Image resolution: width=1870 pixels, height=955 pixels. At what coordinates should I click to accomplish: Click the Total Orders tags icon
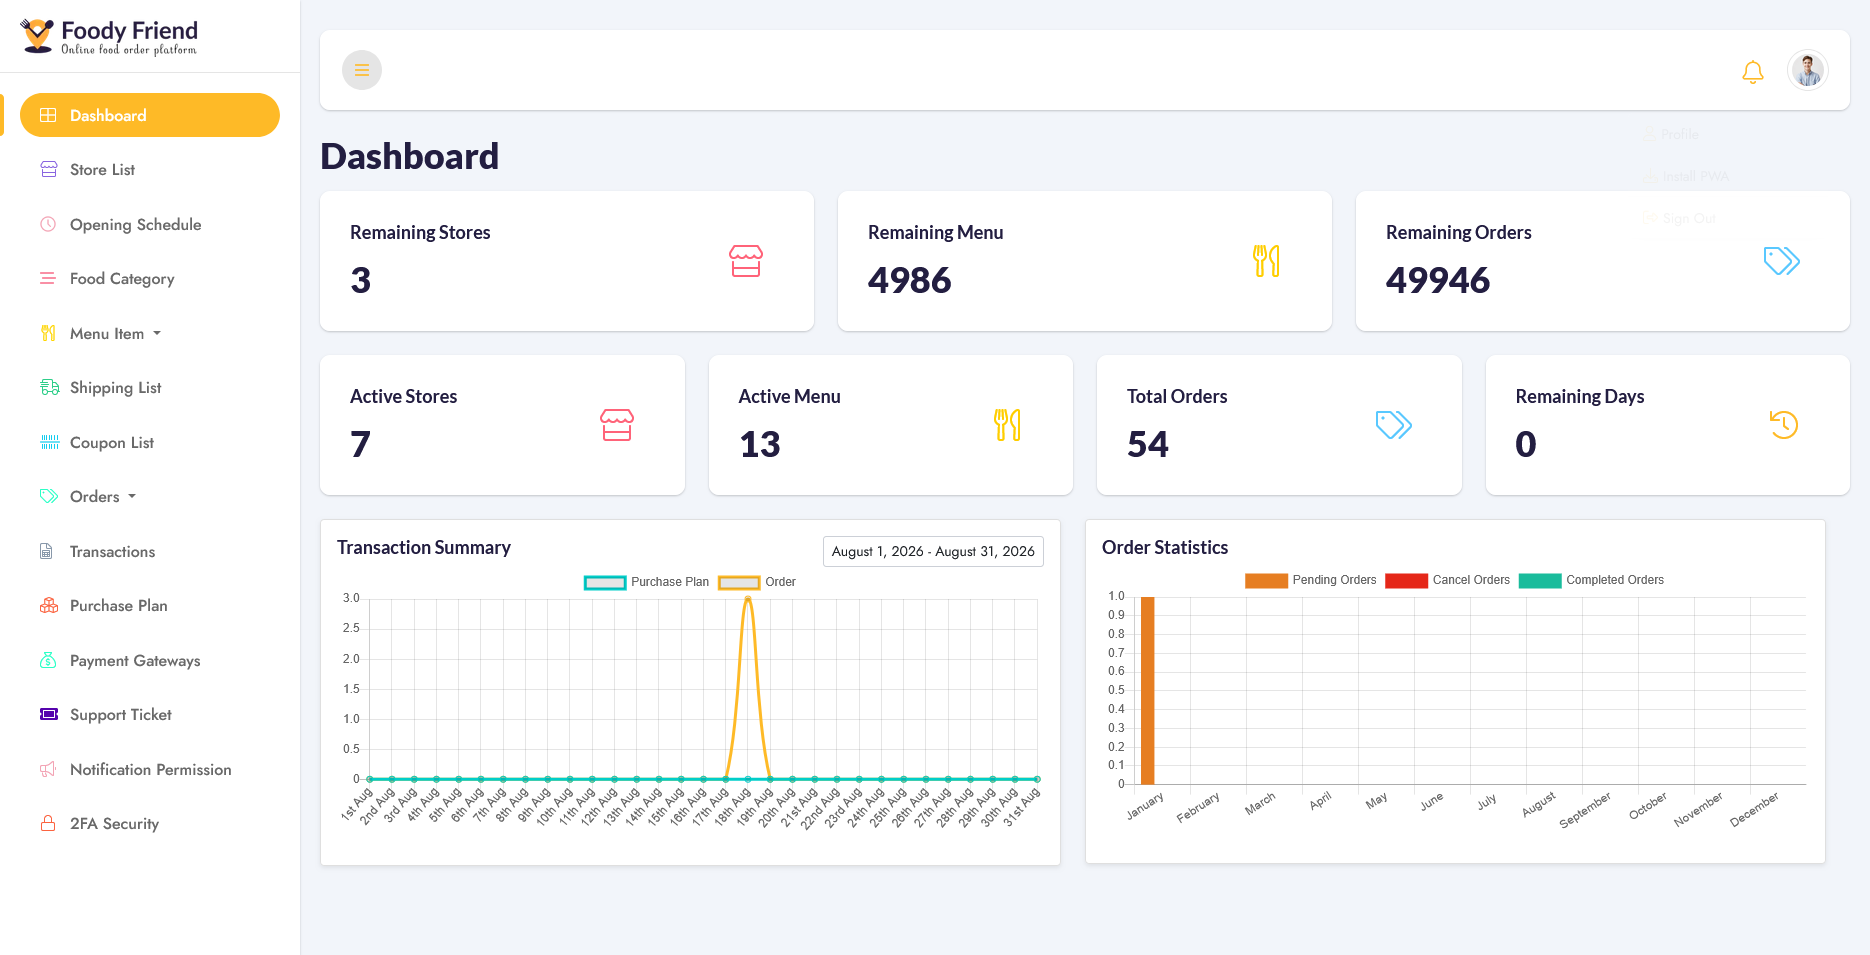click(1394, 425)
